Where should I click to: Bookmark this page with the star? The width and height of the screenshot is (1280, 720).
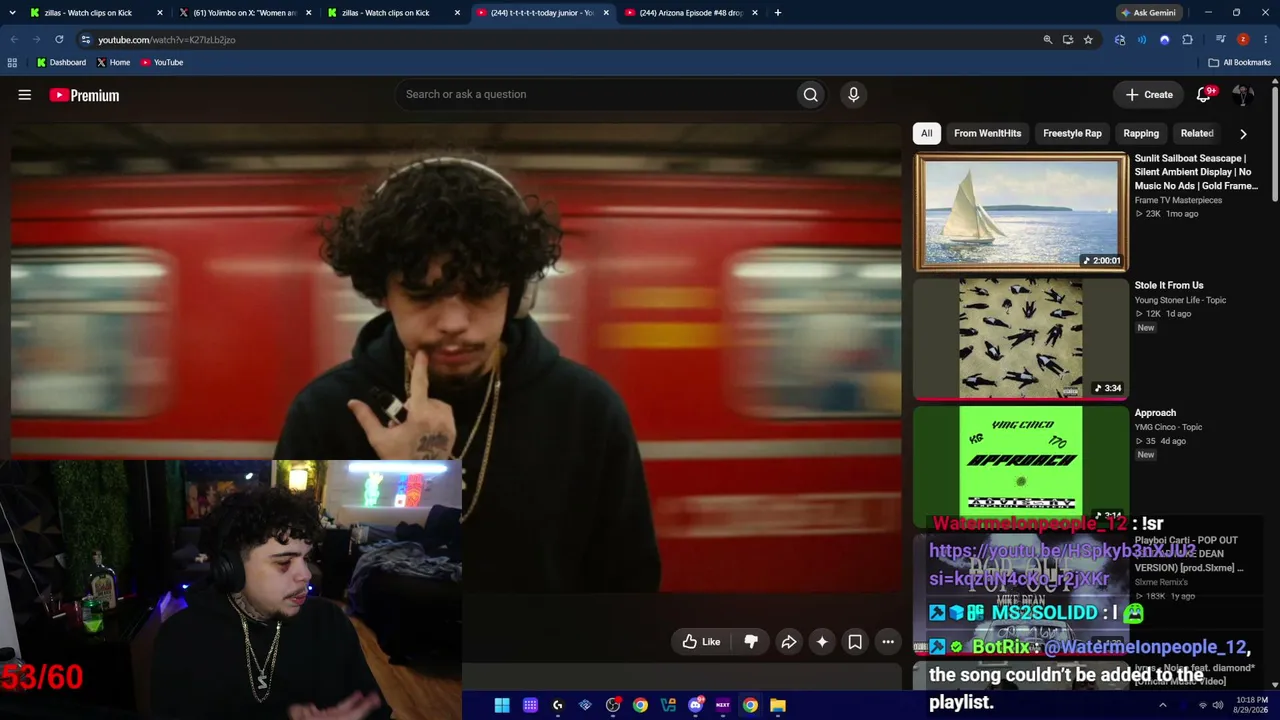(x=1088, y=40)
